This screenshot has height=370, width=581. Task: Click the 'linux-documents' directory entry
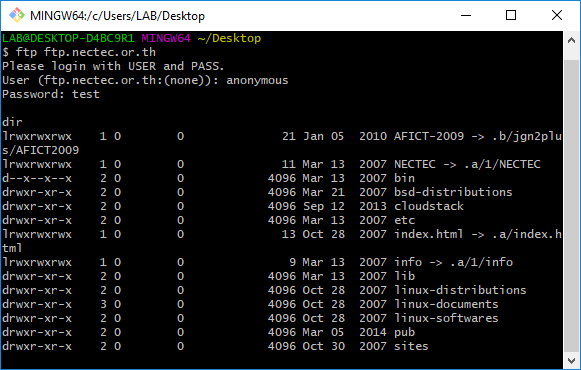[446, 304]
